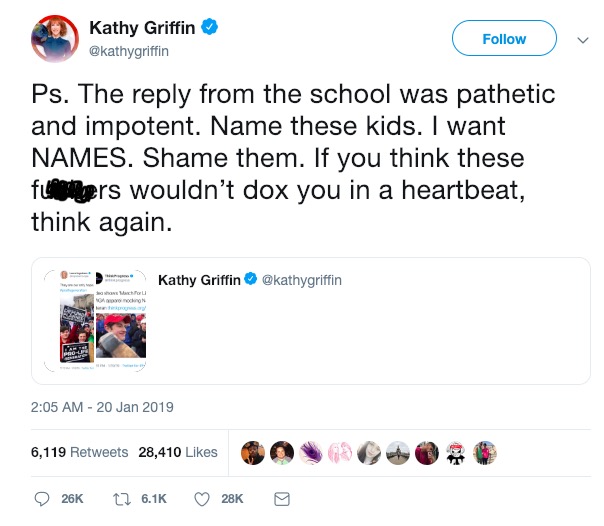Click the reply speech bubble icon
The width and height of the screenshot is (604, 526).
tap(42, 498)
